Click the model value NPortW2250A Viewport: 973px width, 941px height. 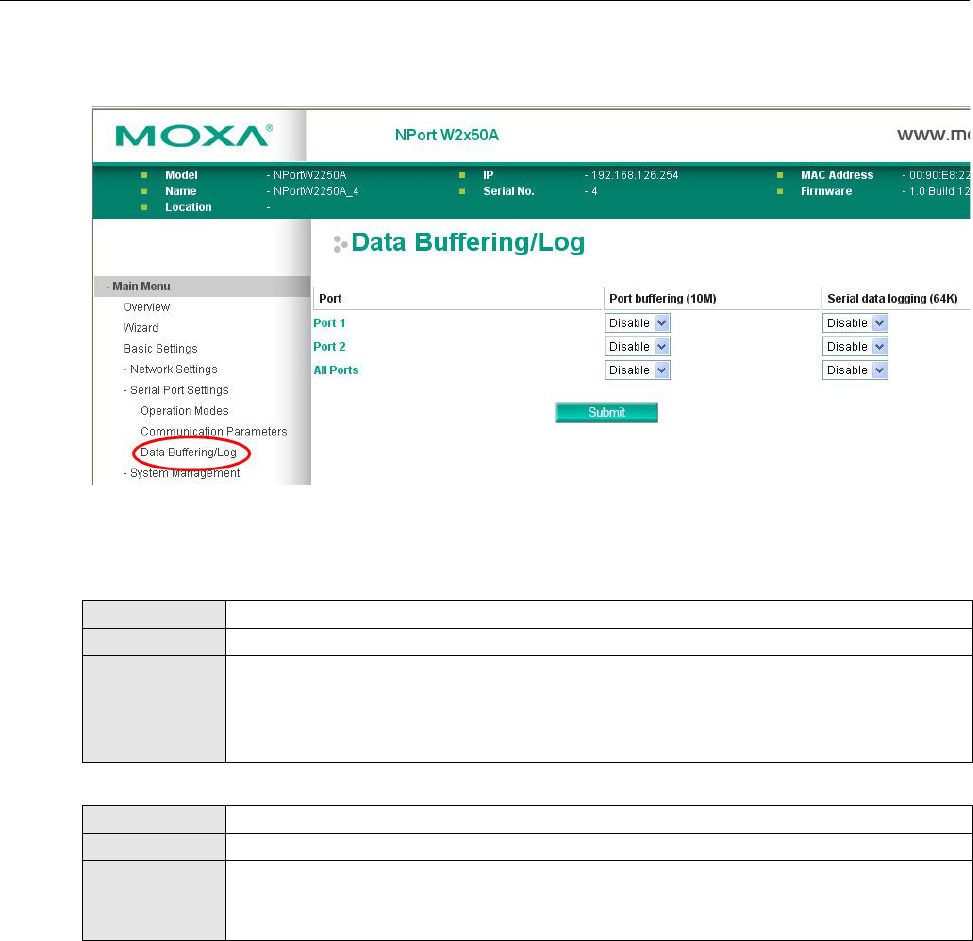coord(310,175)
